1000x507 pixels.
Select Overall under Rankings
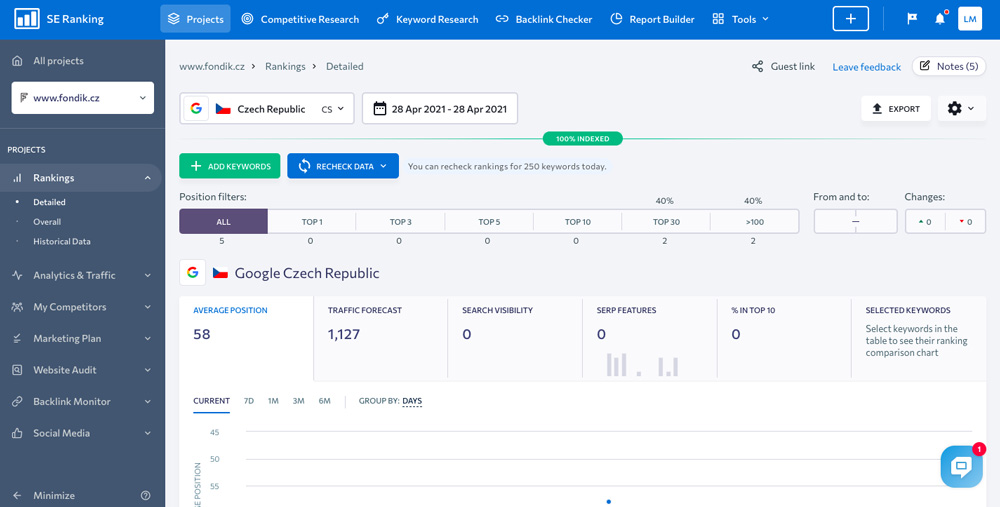click(47, 222)
